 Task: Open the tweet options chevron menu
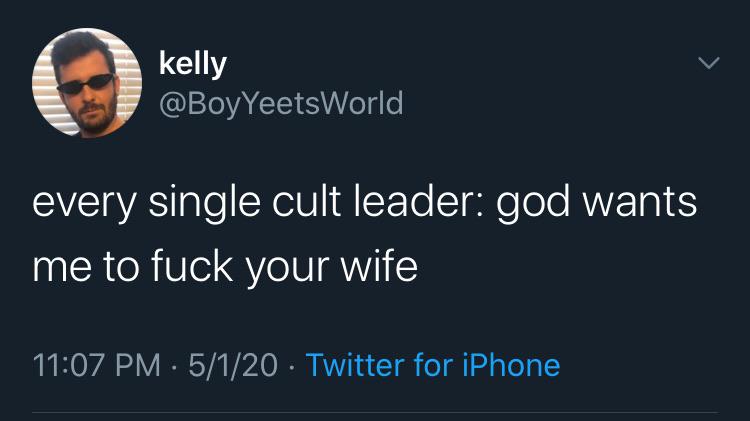click(x=708, y=63)
